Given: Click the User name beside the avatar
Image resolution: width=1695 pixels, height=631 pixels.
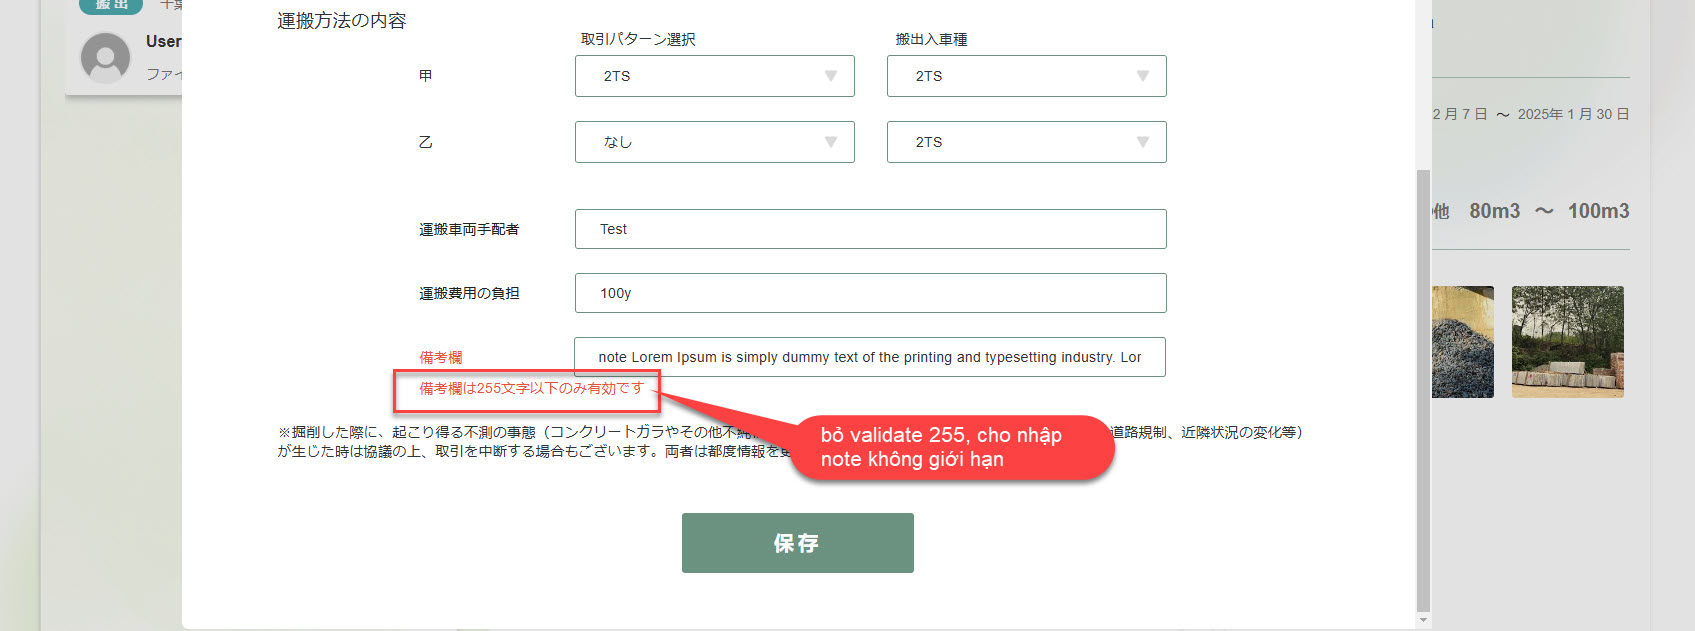Looking at the screenshot, I should click(x=163, y=42).
